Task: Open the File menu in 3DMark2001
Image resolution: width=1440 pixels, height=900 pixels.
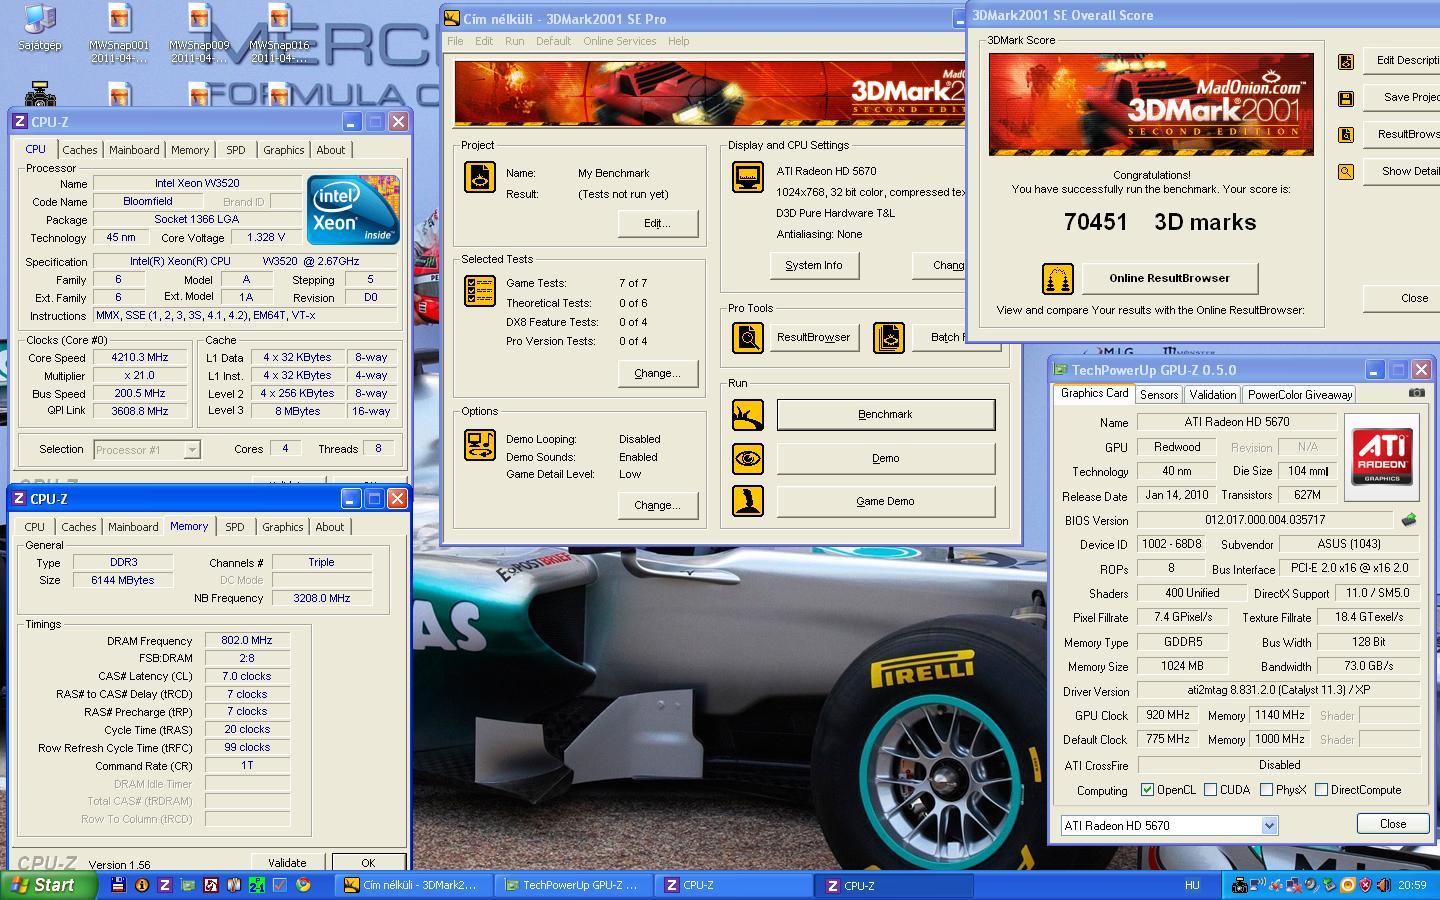Action: [455, 41]
